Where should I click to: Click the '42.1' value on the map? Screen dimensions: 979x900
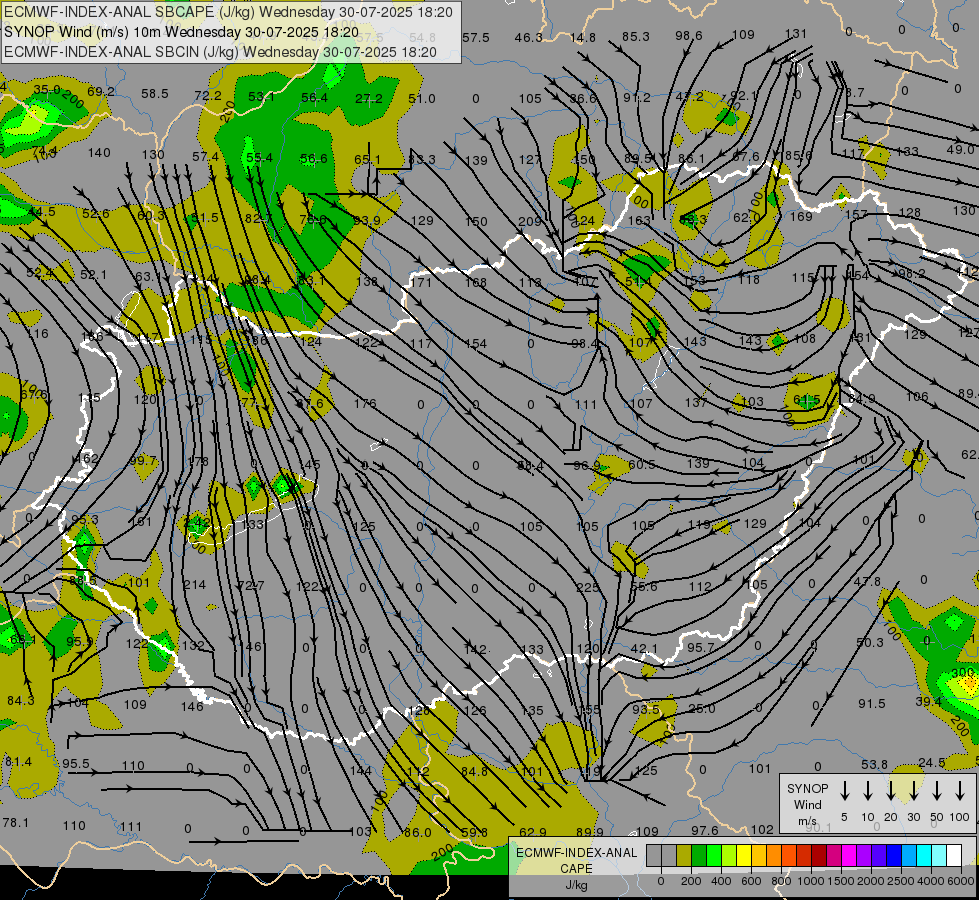(x=644, y=648)
